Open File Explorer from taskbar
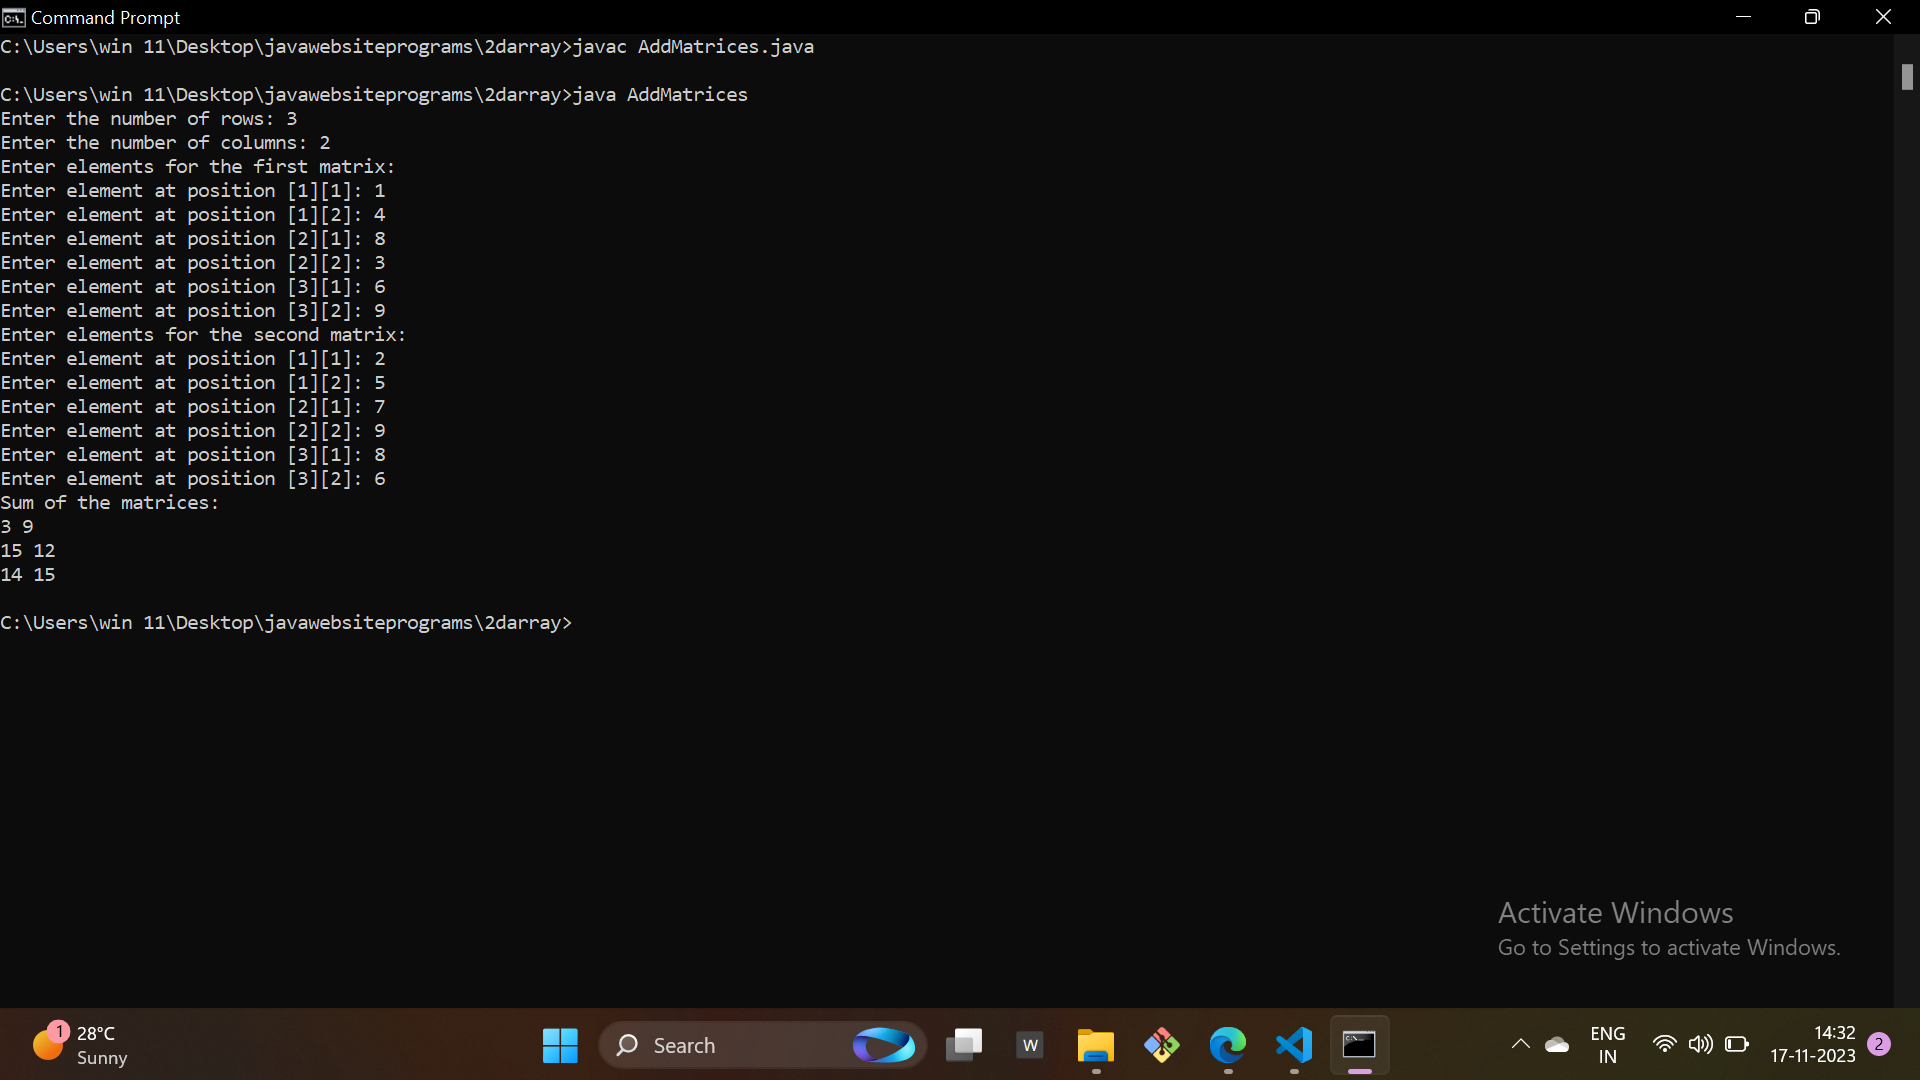This screenshot has width=1920, height=1080. [x=1096, y=1045]
